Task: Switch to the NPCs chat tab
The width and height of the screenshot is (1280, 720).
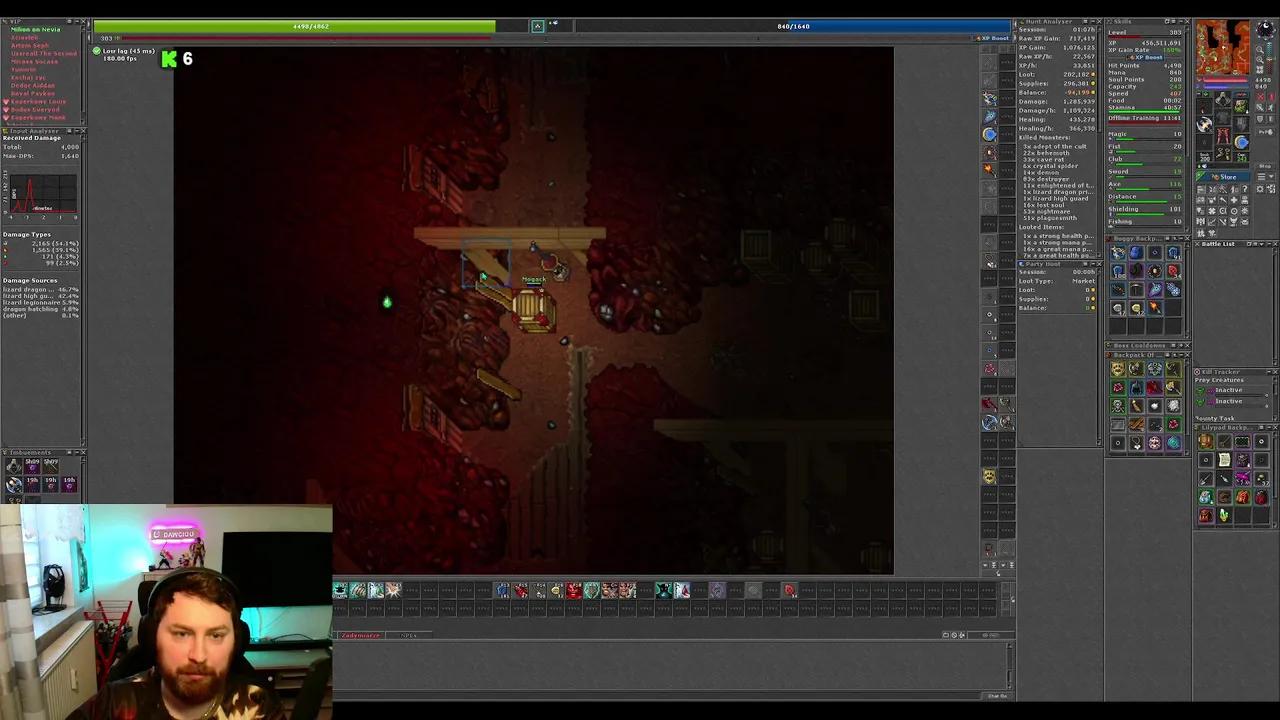Action: point(408,635)
